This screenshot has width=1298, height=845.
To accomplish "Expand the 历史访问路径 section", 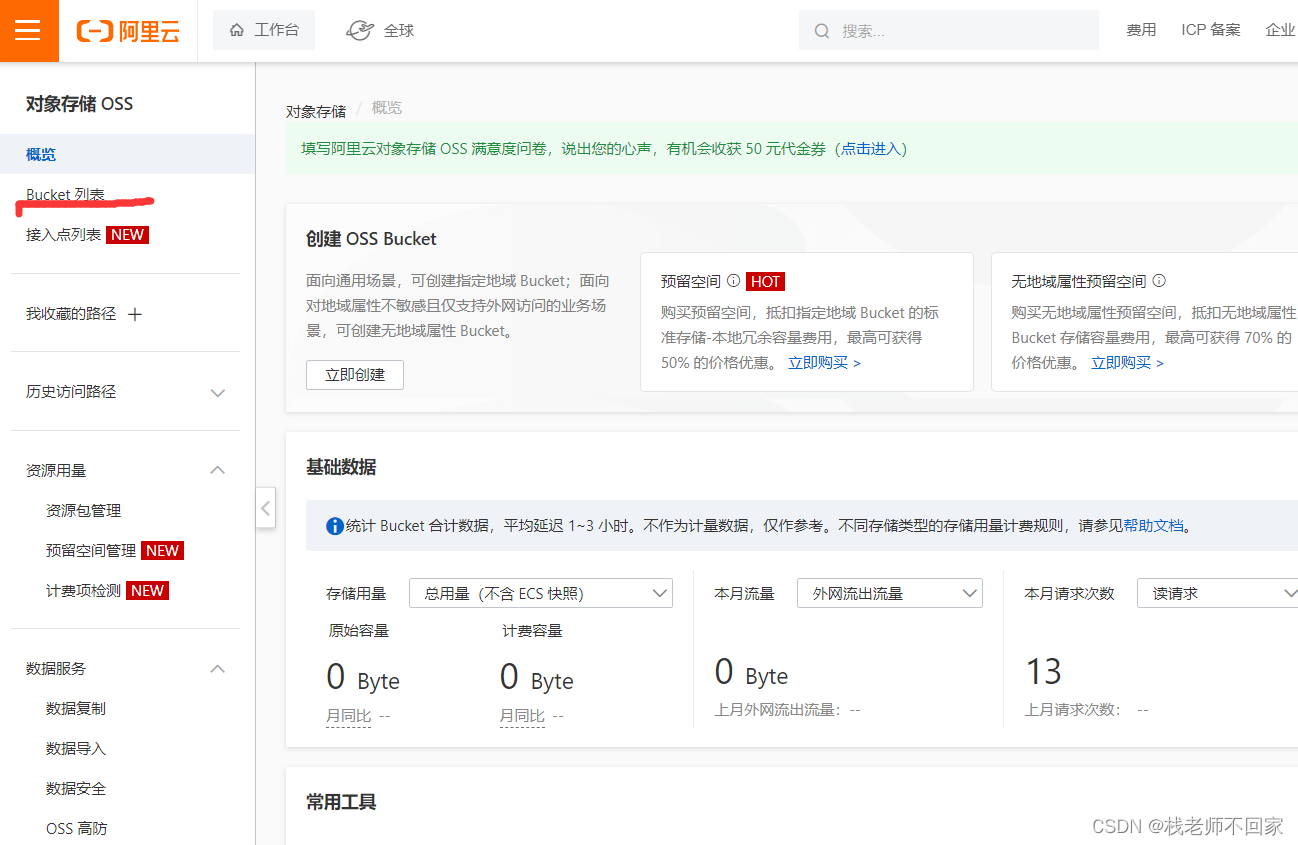I will [x=218, y=393].
